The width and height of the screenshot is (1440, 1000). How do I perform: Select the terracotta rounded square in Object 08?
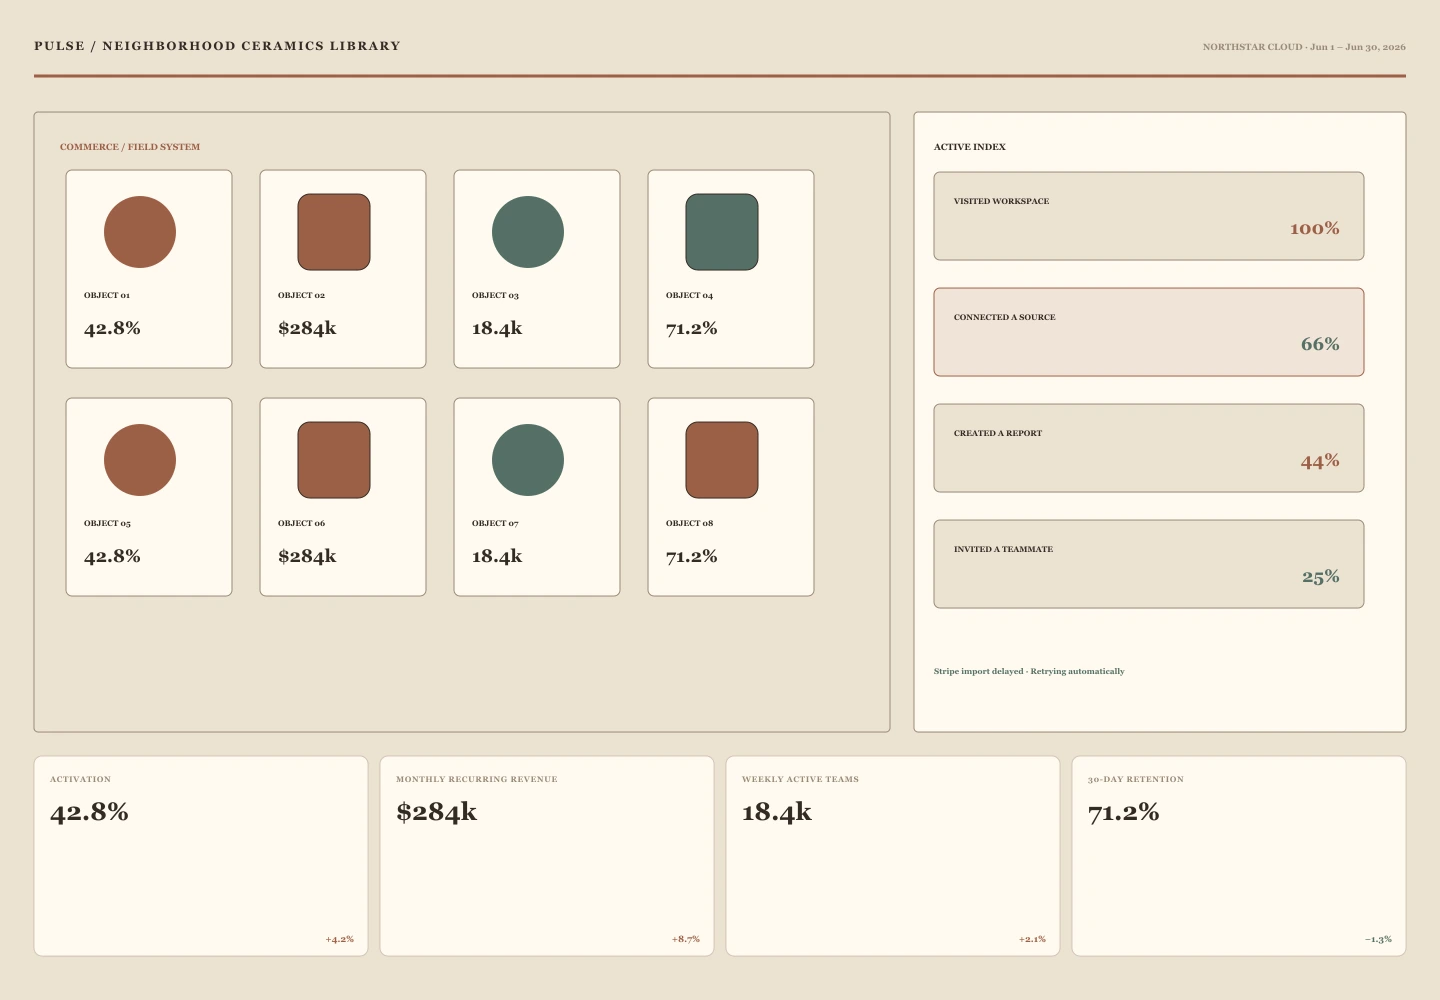pyautogui.click(x=722, y=460)
